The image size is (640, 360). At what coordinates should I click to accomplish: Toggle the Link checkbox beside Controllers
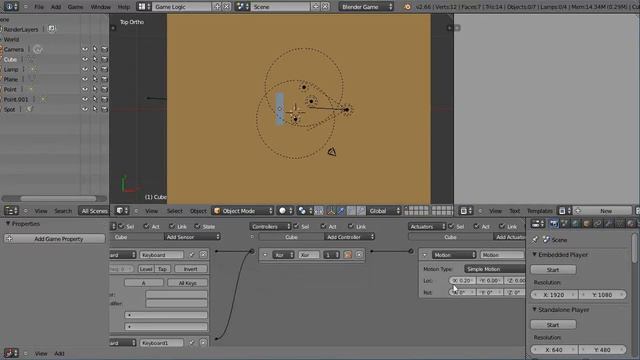pyautogui.click(x=351, y=226)
